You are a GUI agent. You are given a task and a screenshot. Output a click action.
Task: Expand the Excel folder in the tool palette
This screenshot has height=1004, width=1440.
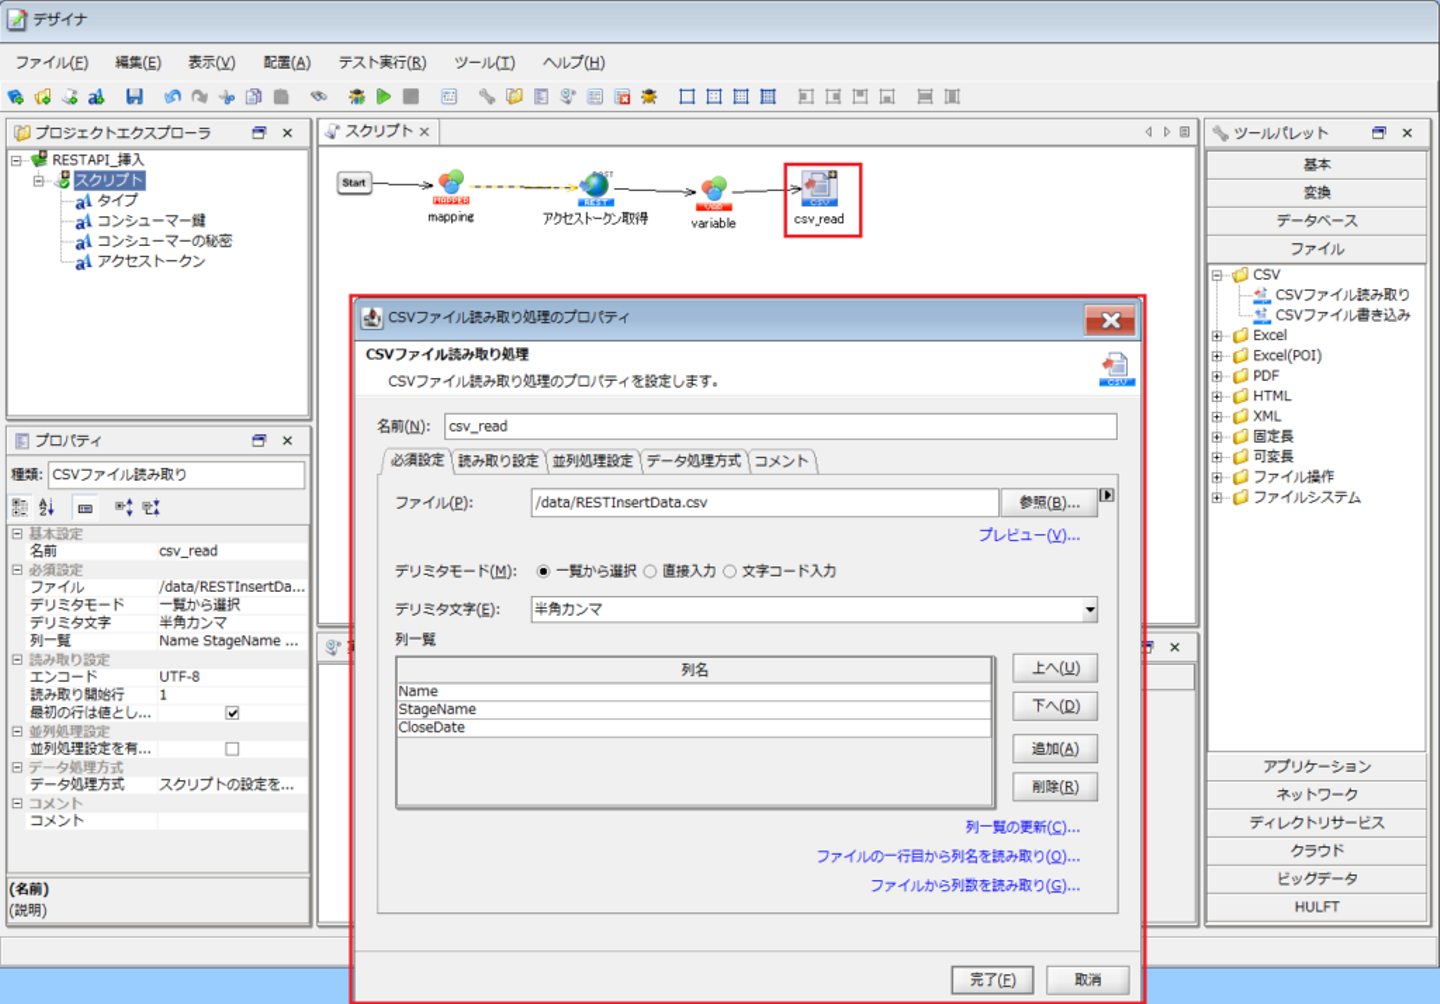point(1217,336)
